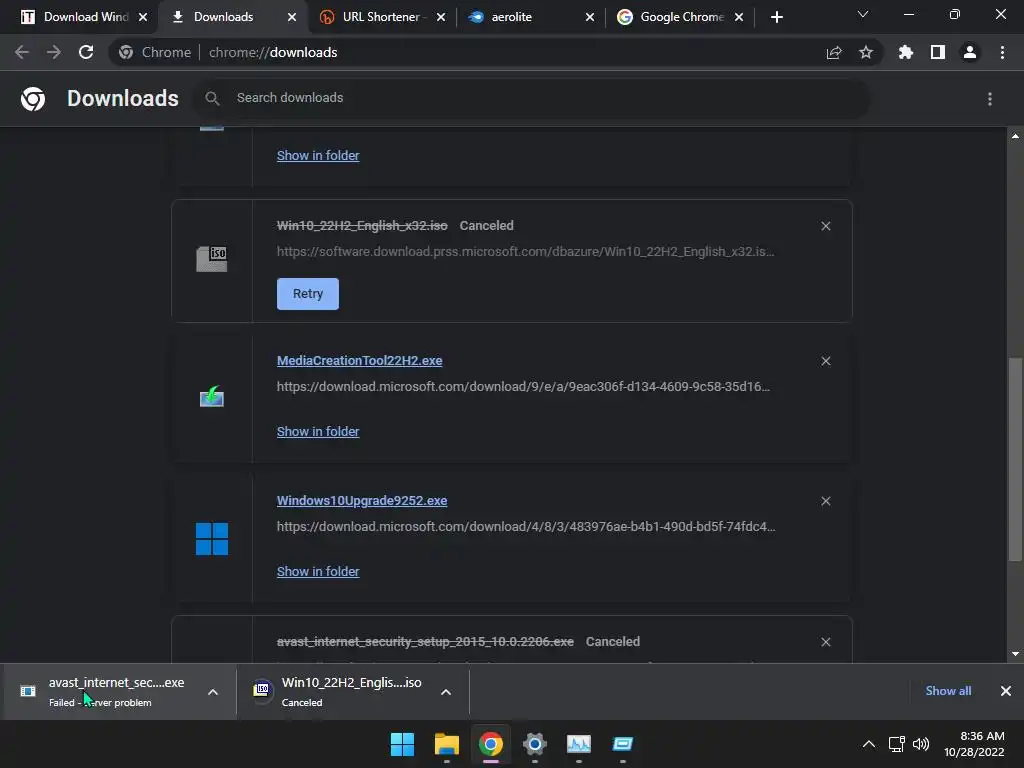The image size is (1024, 768).
Task: Open MediaCreationTool22H2.exe file link
Action: 359,360
